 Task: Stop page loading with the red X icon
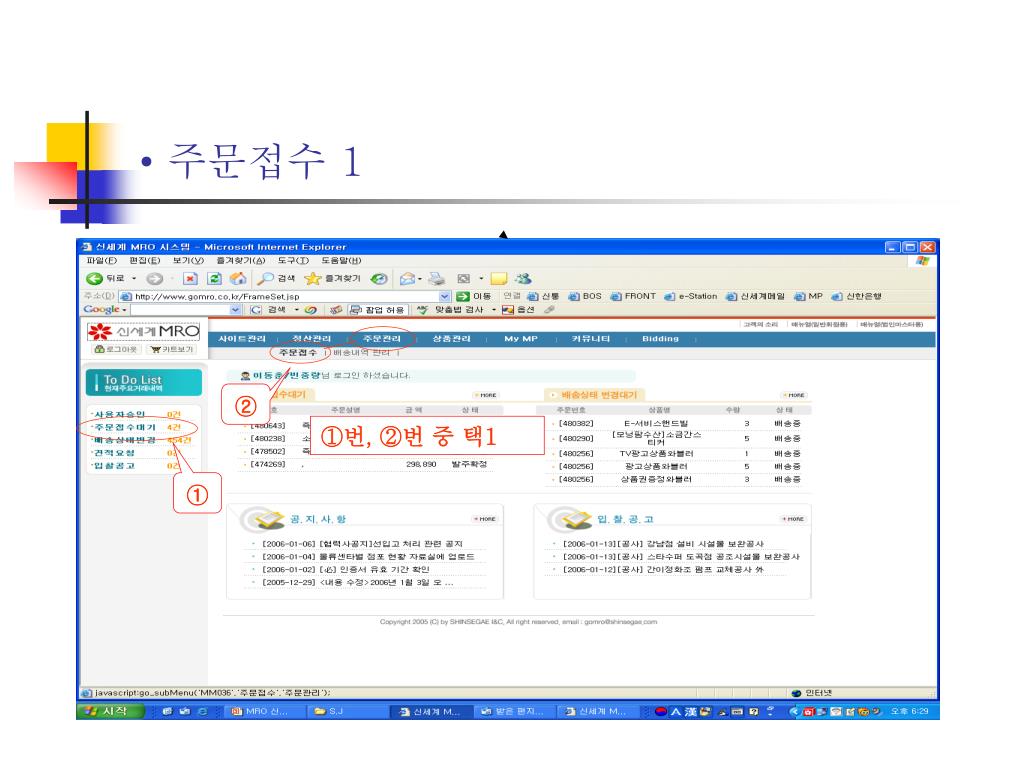pos(190,278)
